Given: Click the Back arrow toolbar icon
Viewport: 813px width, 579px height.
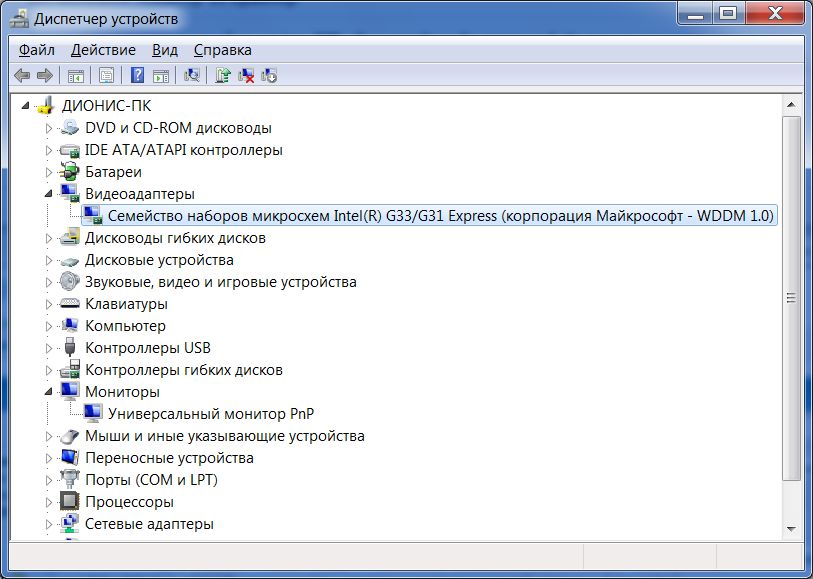Looking at the screenshot, I should (x=22, y=76).
